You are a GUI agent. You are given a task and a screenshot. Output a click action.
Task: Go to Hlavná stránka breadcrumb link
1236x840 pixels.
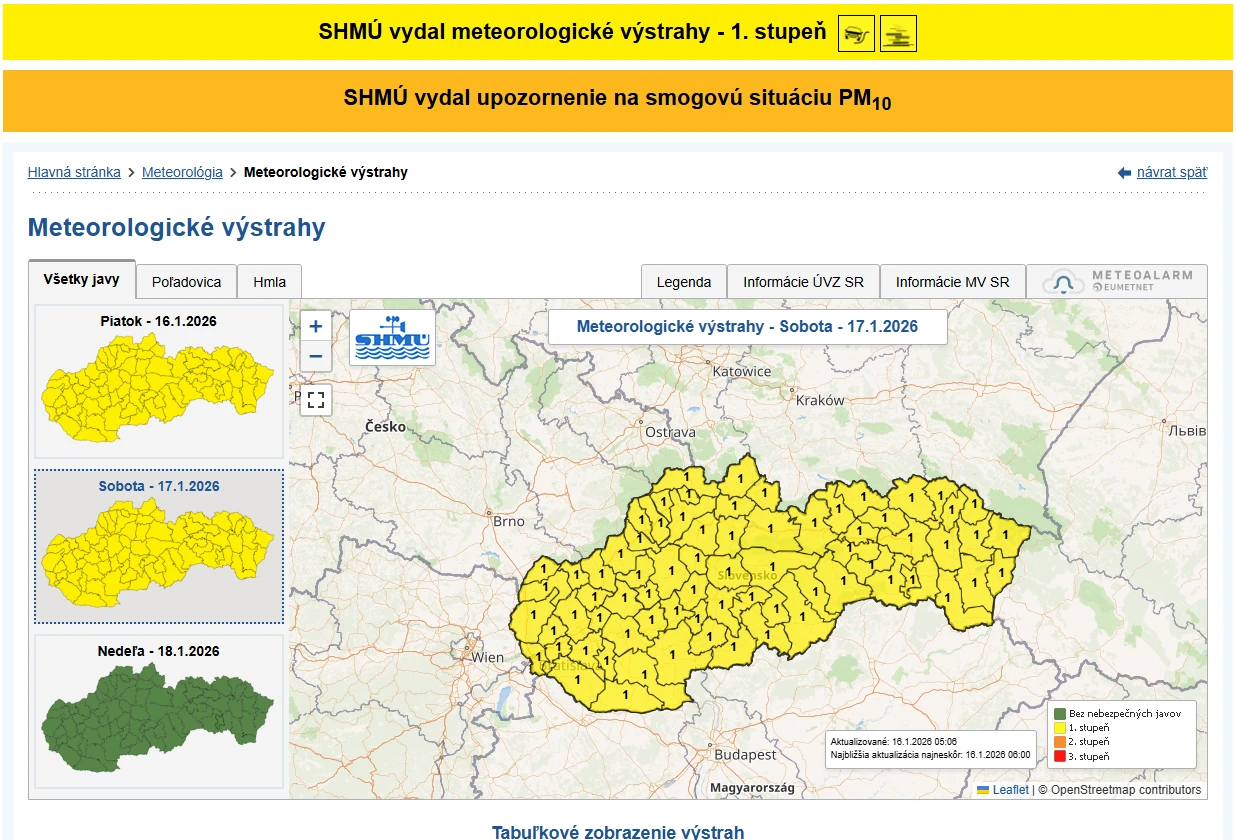click(x=74, y=172)
